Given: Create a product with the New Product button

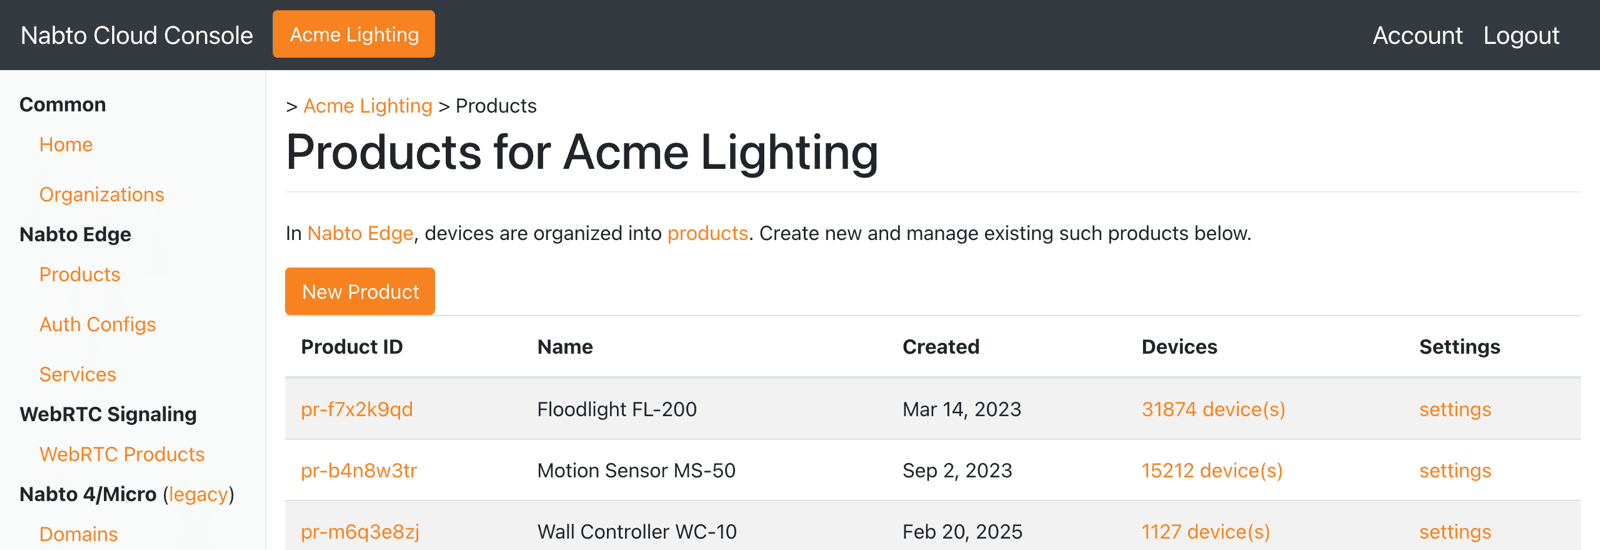Looking at the screenshot, I should (x=360, y=291).
